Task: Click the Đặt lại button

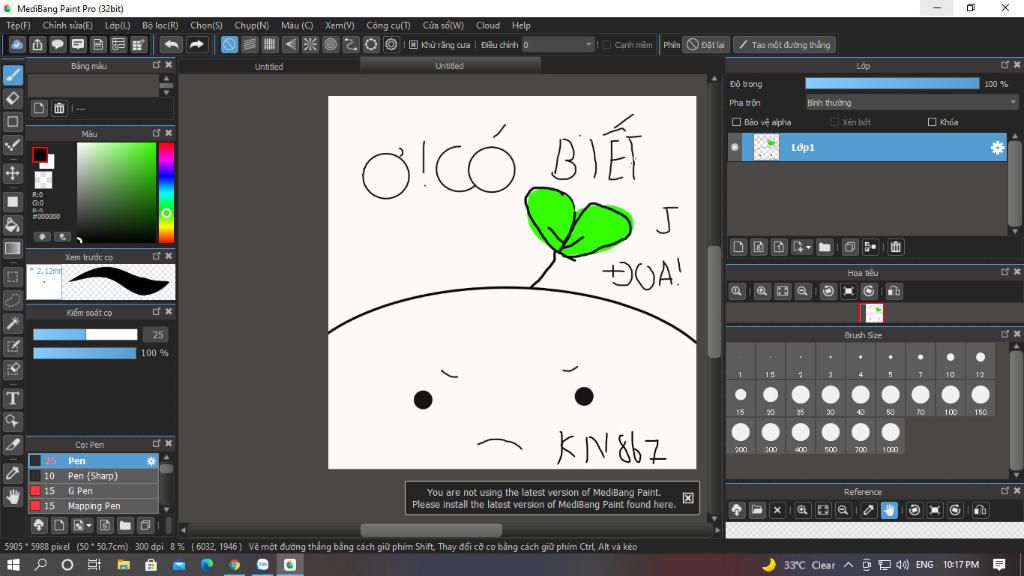Action: pyautogui.click(x=705, y=44)
